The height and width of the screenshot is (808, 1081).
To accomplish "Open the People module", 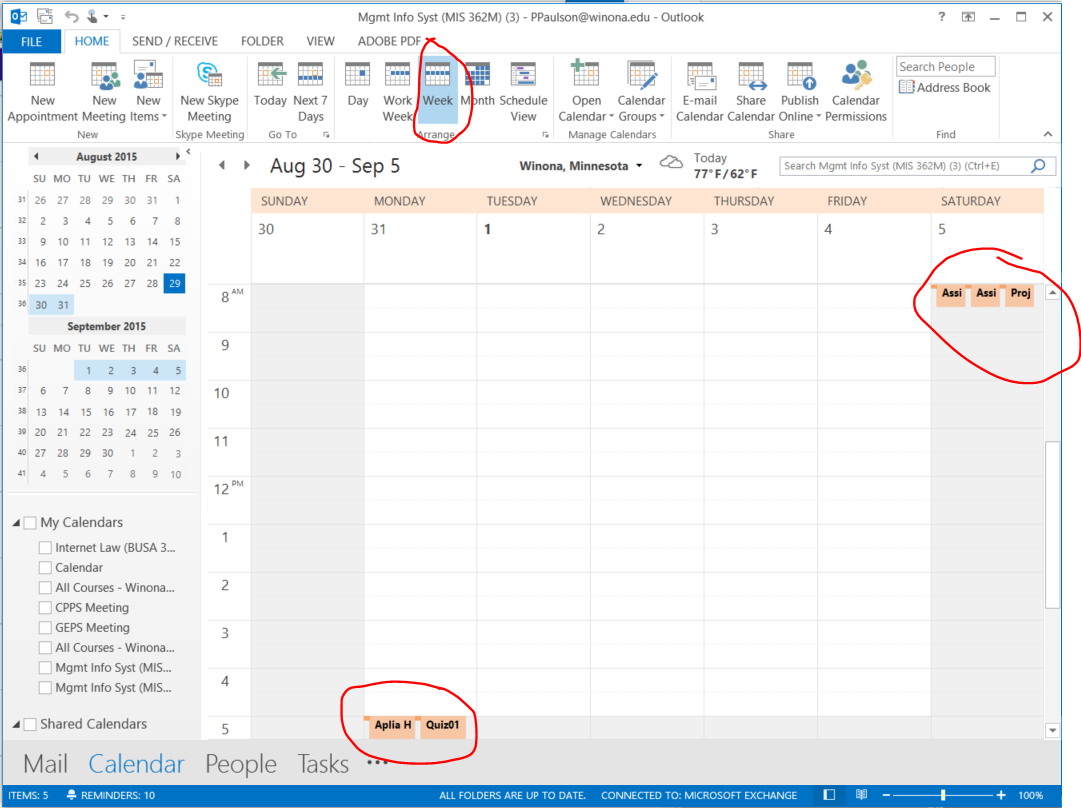I will coord(241,764).
